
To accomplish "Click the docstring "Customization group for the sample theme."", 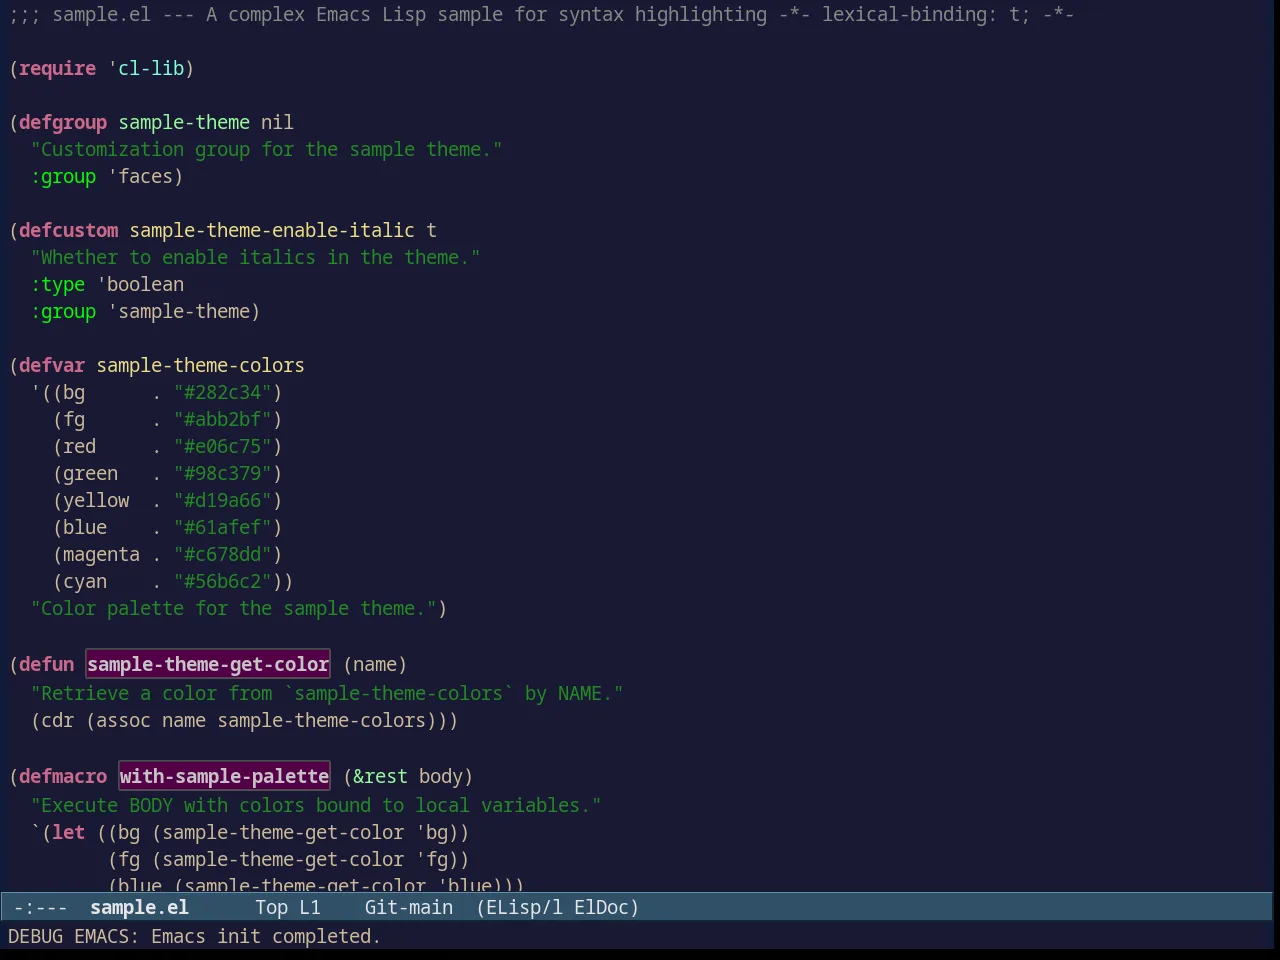I will pyautogui.click(x=267, y=149).
